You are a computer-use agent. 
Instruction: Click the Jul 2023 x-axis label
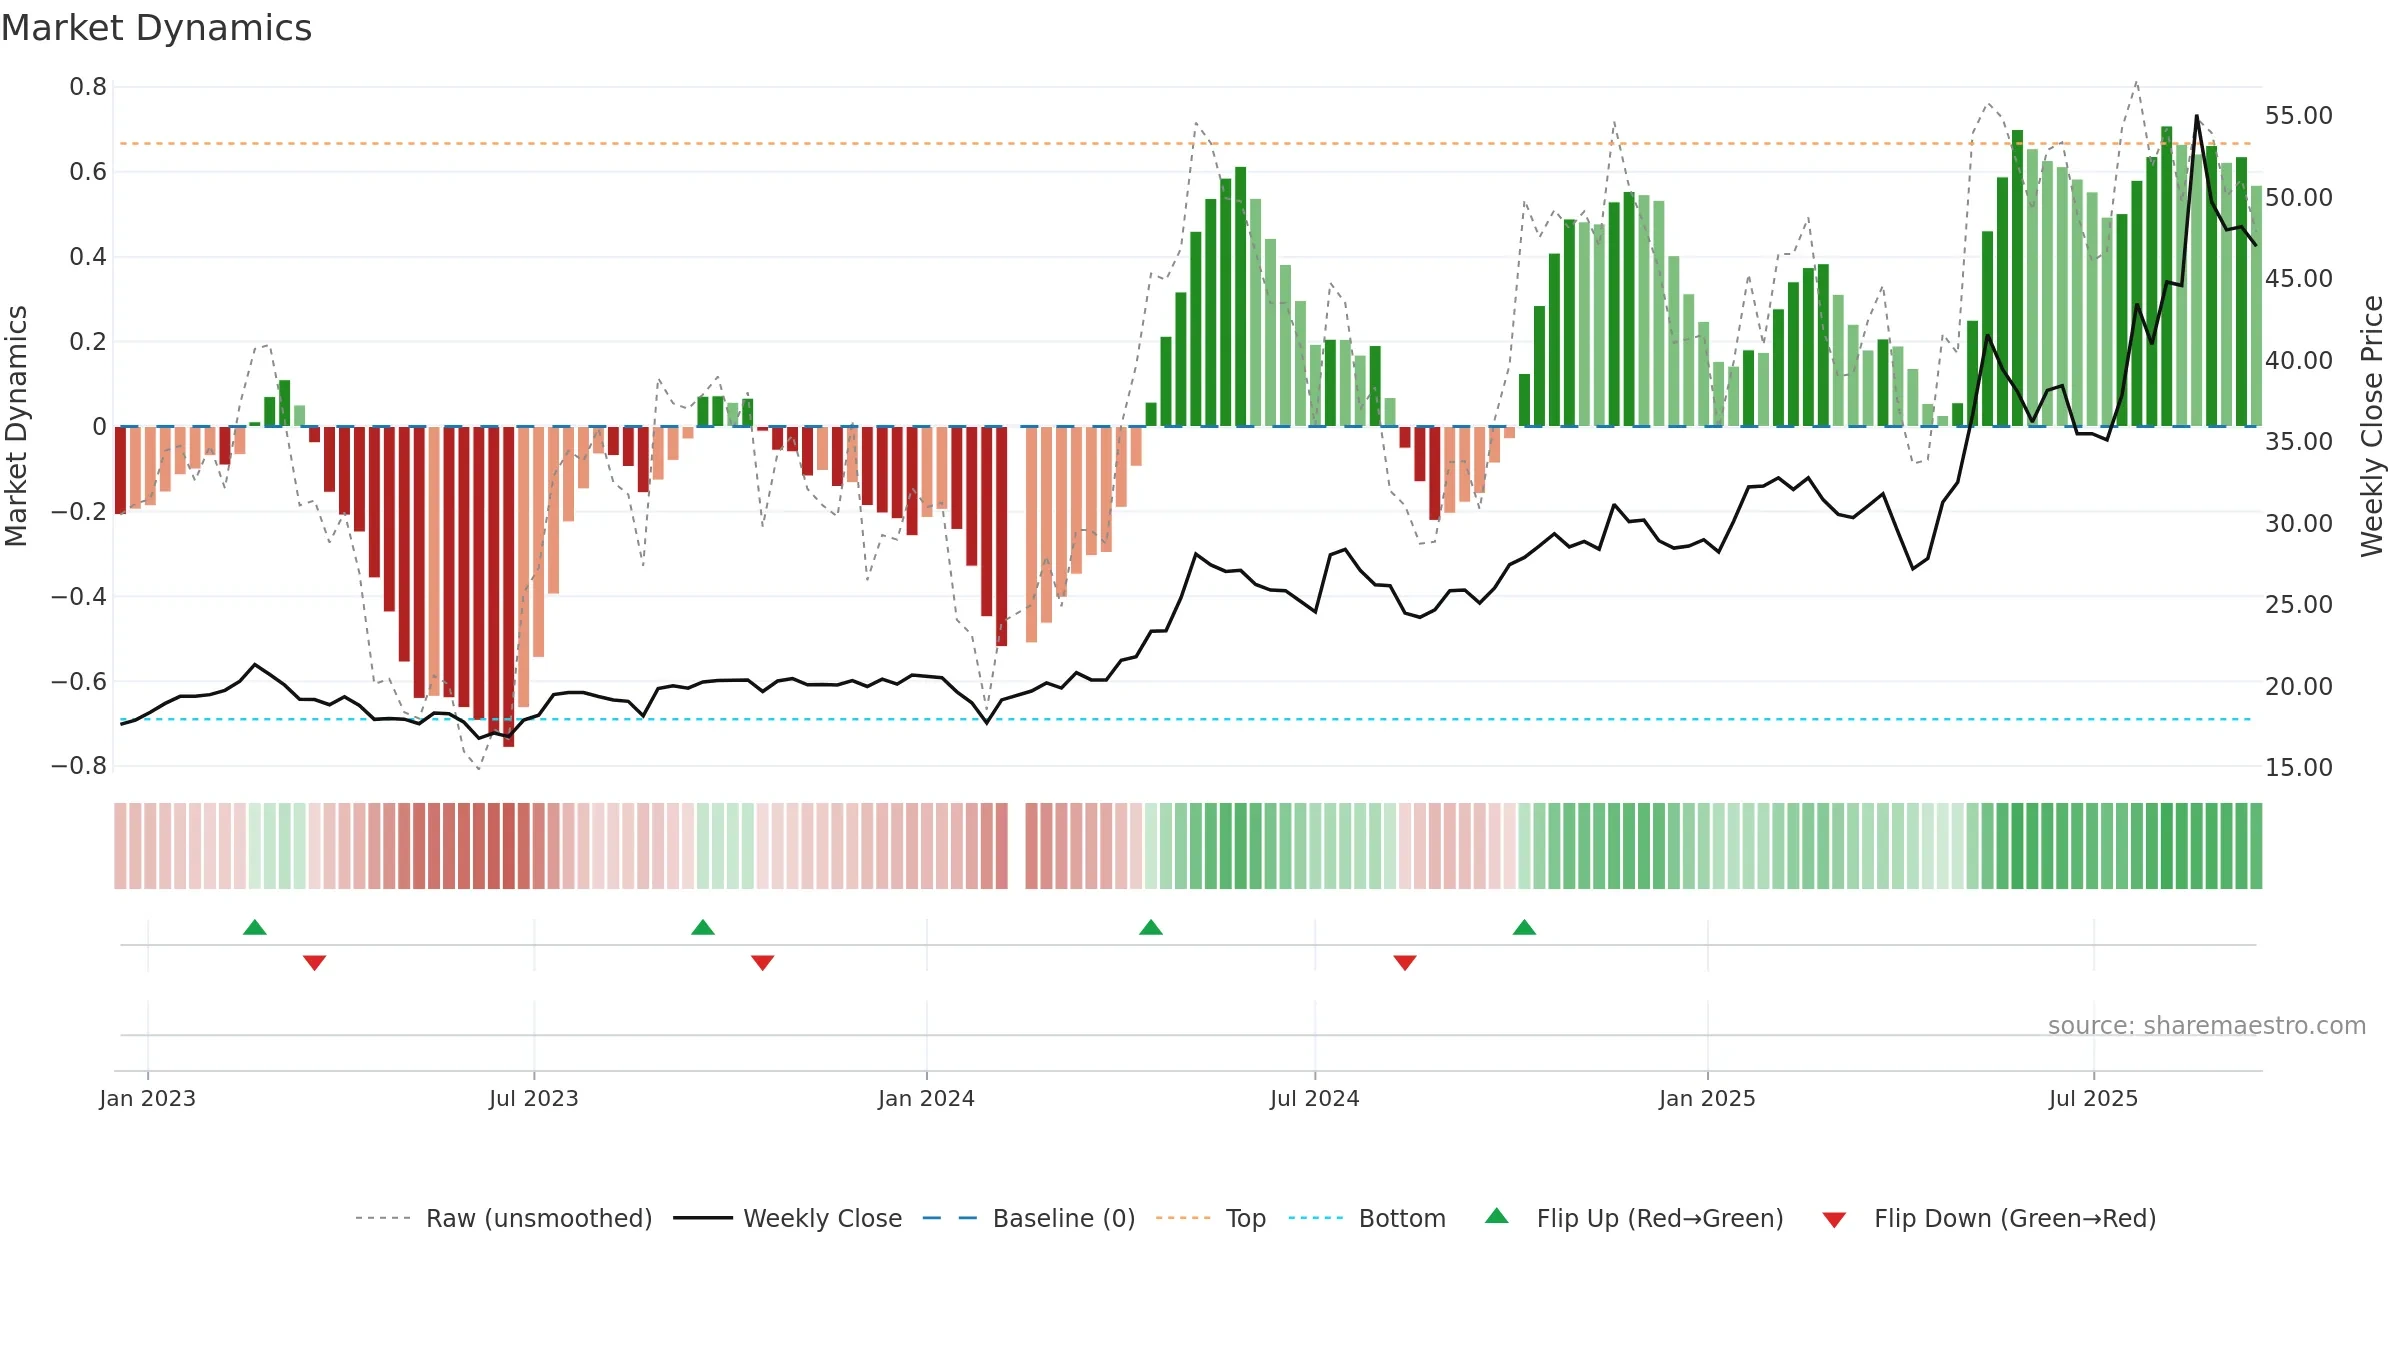pyautogui.click(x=534, y=1098)
